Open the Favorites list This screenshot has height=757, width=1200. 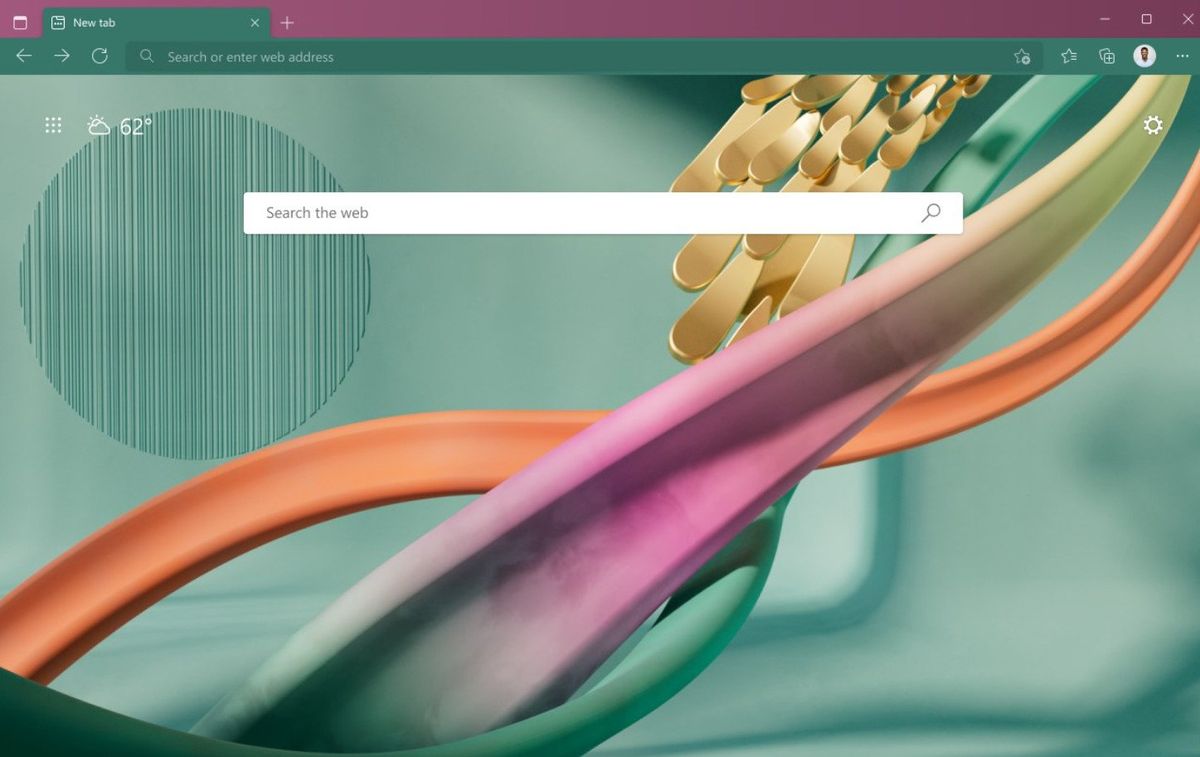point(1069,56)
